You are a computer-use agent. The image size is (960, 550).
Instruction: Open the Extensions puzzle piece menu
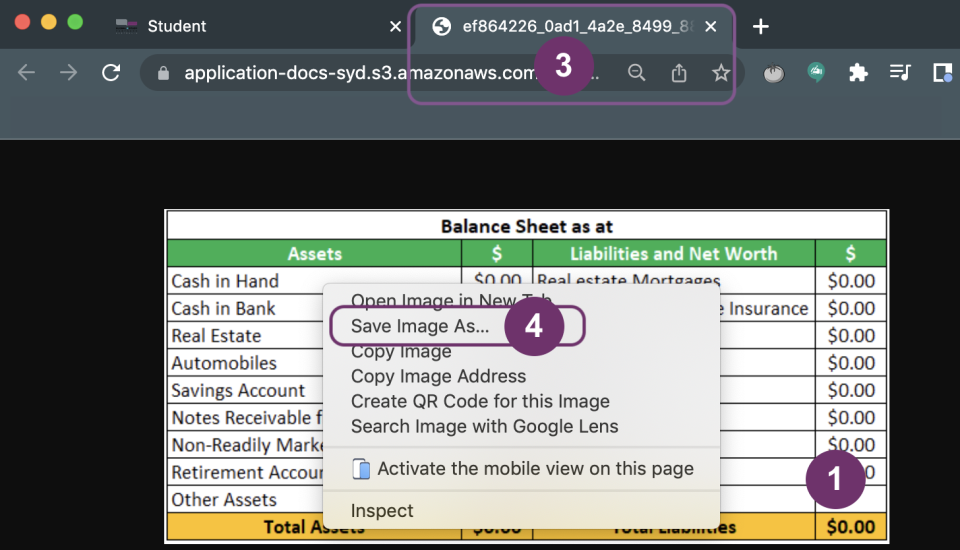(858, 73)
